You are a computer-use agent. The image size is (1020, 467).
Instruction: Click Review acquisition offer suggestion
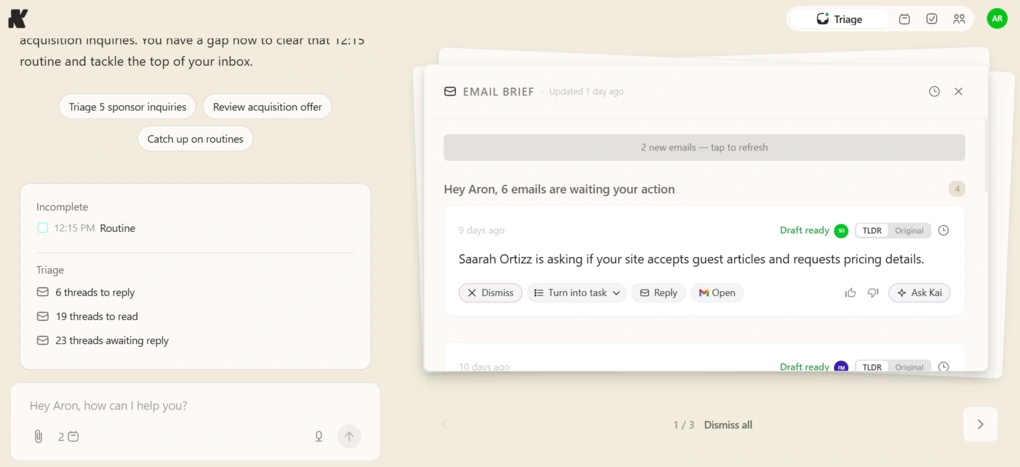(267, 107)
